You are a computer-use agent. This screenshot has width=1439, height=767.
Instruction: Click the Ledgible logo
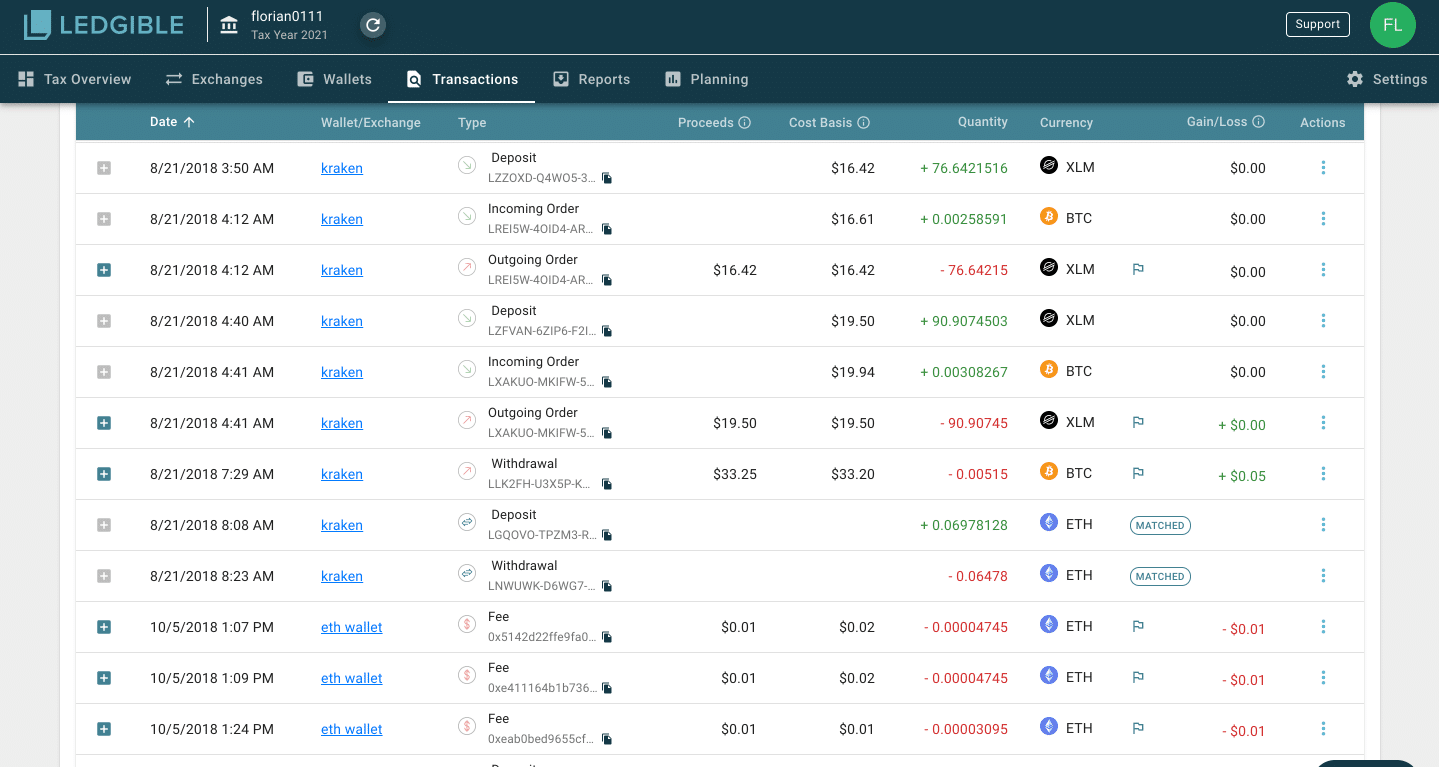[x=104, y=25]
